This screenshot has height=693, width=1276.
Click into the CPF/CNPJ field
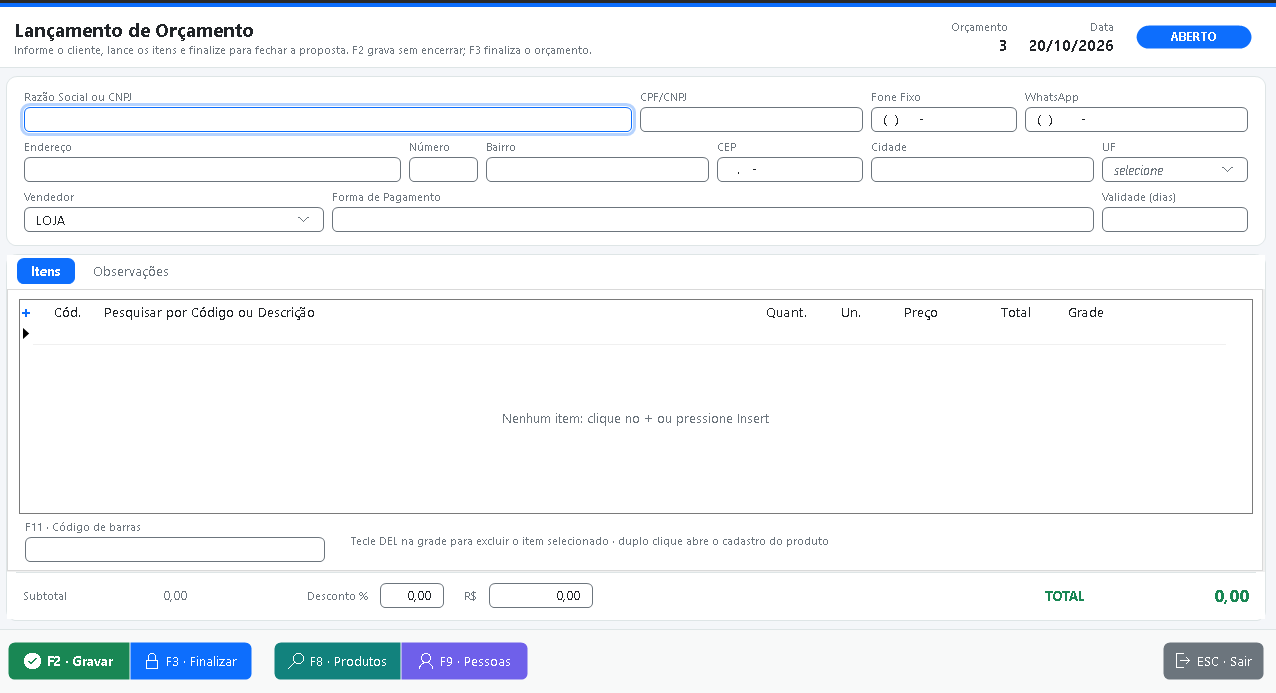click(751, 120)
